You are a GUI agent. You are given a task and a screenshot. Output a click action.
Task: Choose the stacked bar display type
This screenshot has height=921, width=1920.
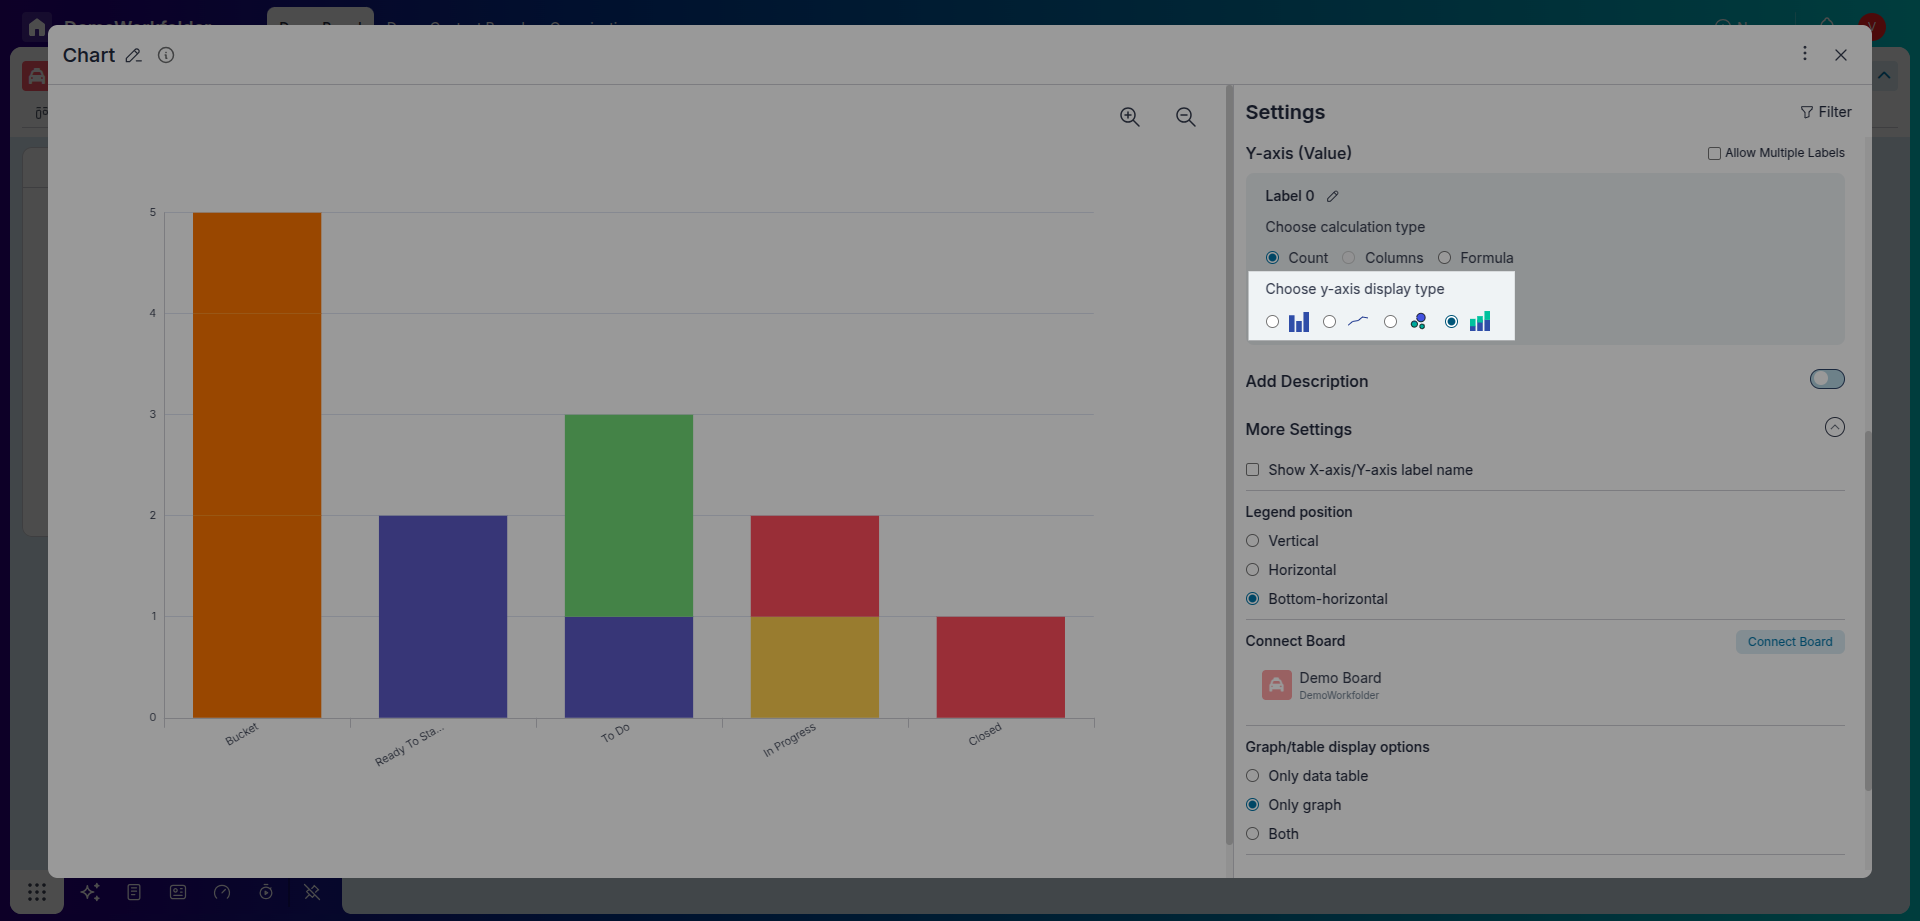(1451, 322)
